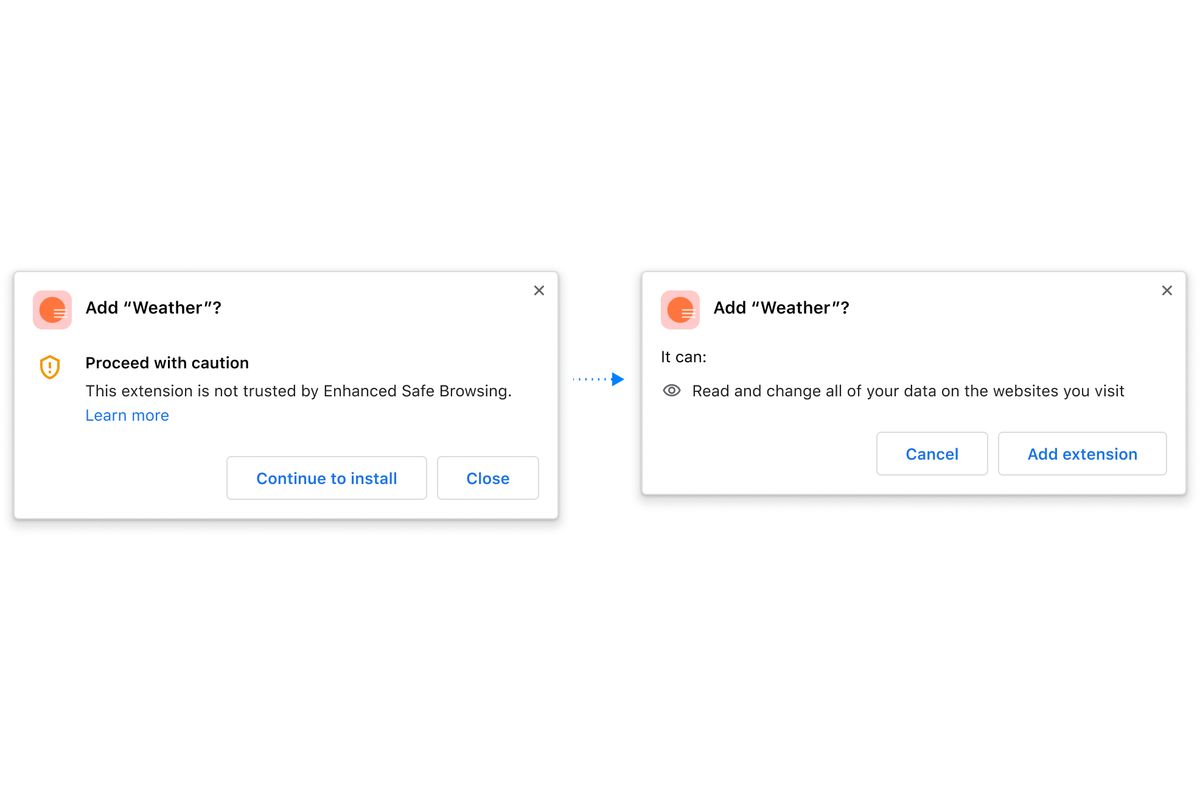Click the Add Weather title on the left dialog
This screenshot has width=1200, height=800.
(153, 308)
